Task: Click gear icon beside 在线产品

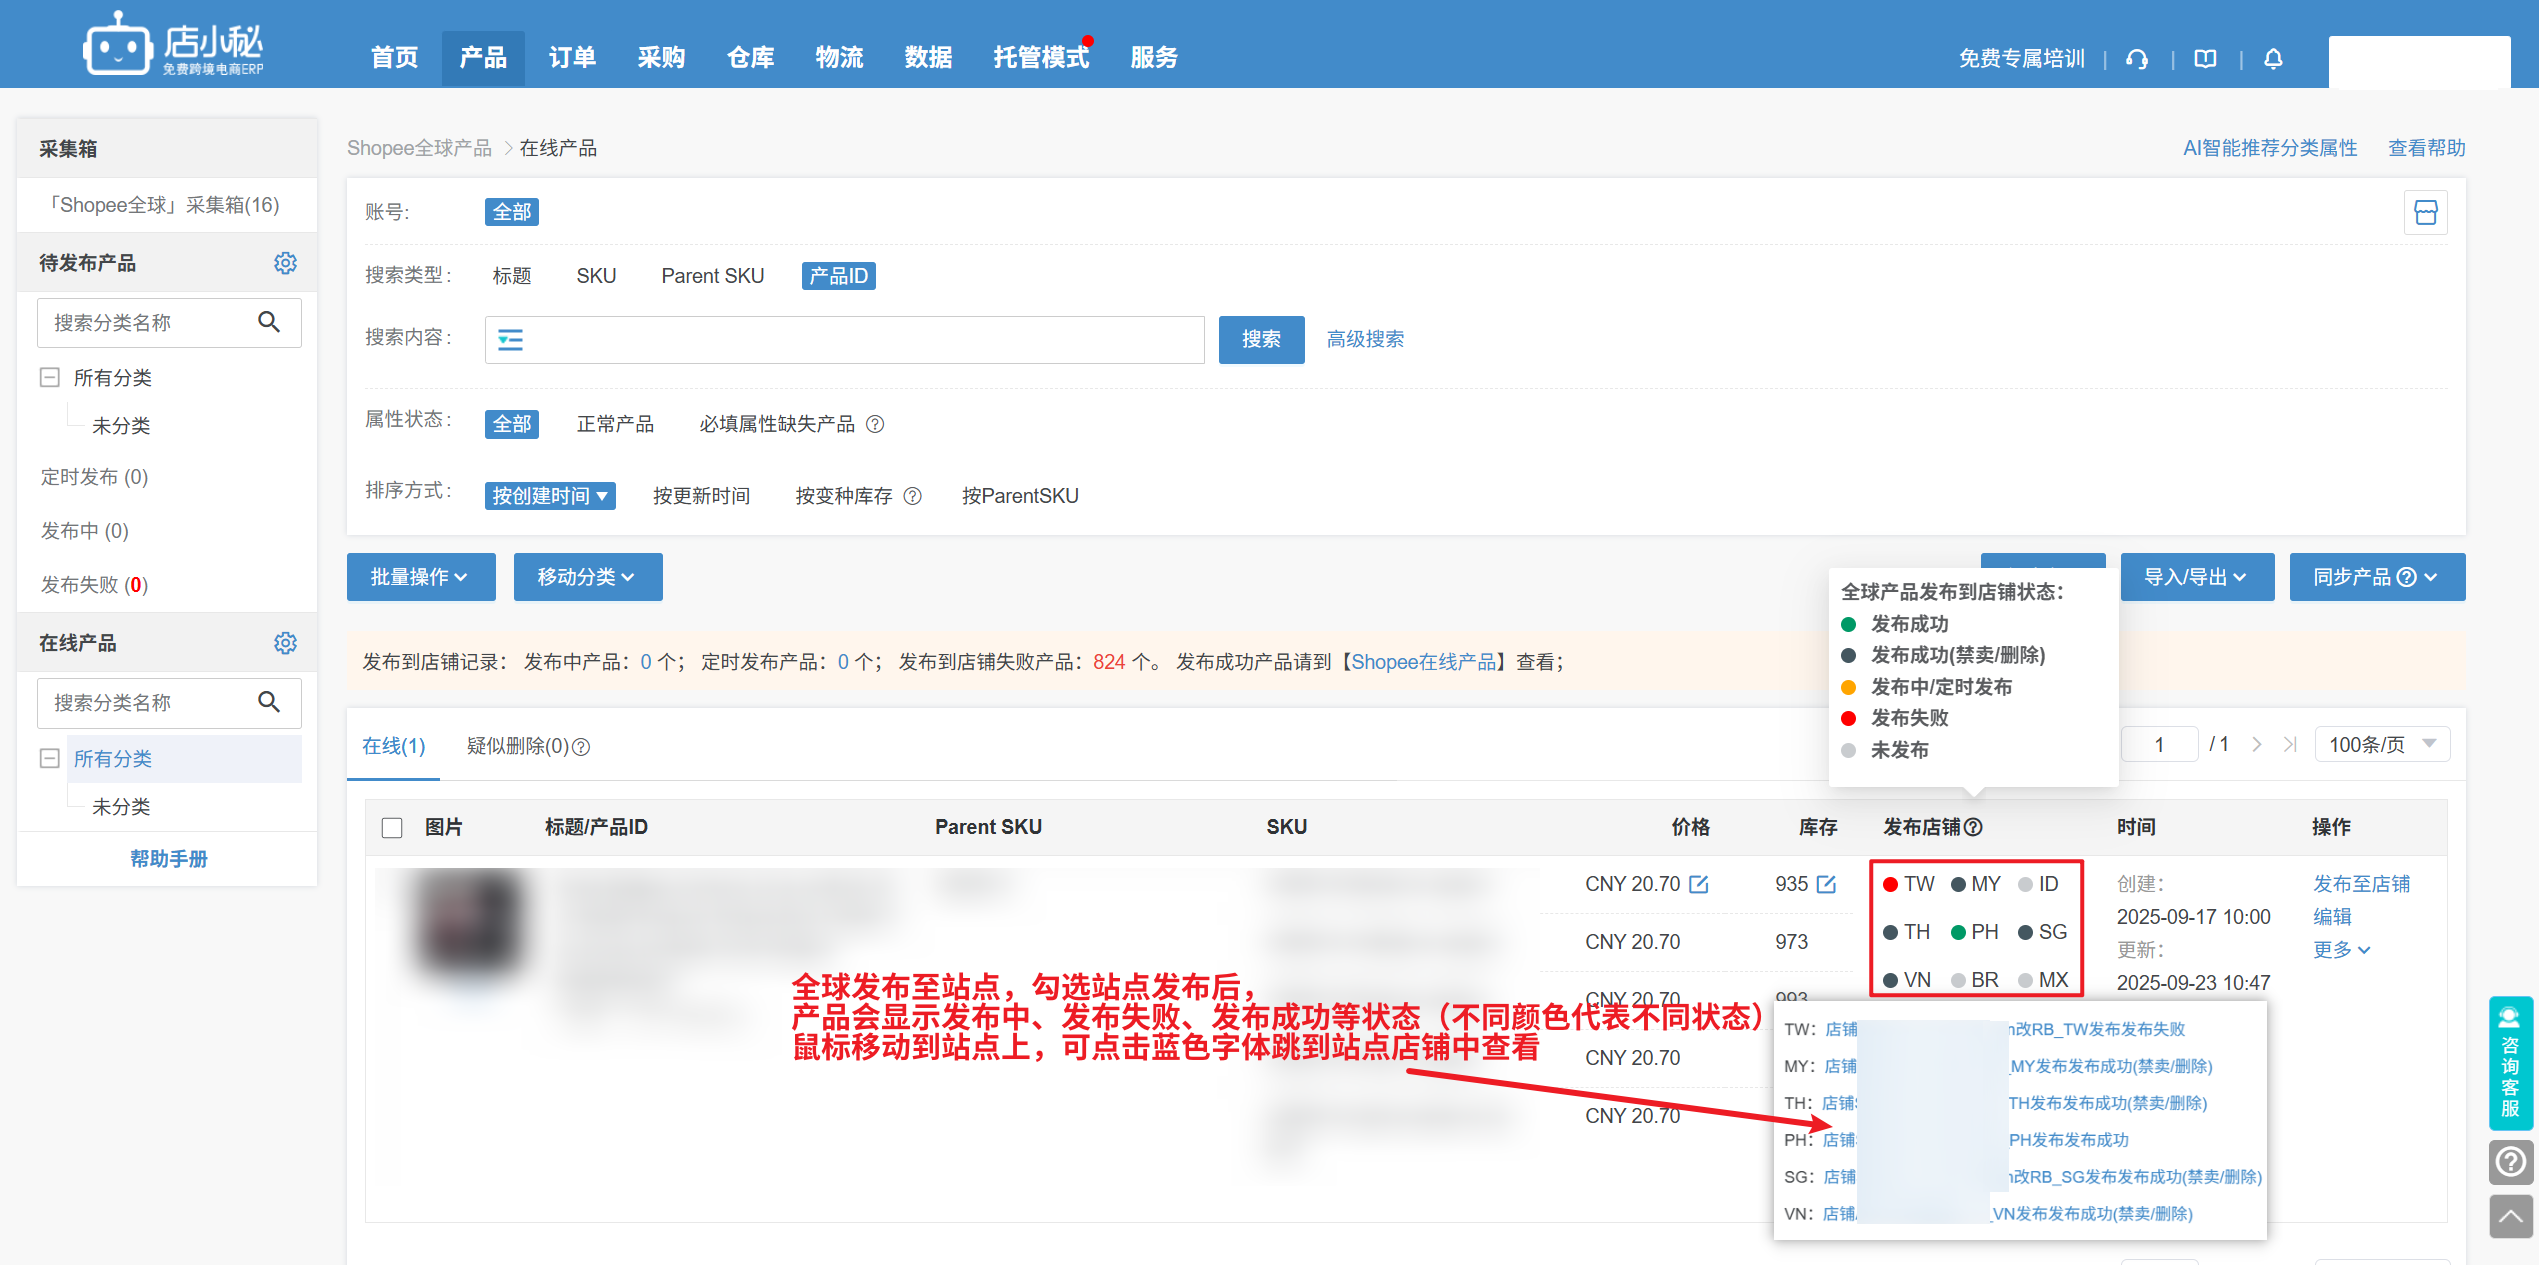Action: pyautogui.click(x=285, y=643)
